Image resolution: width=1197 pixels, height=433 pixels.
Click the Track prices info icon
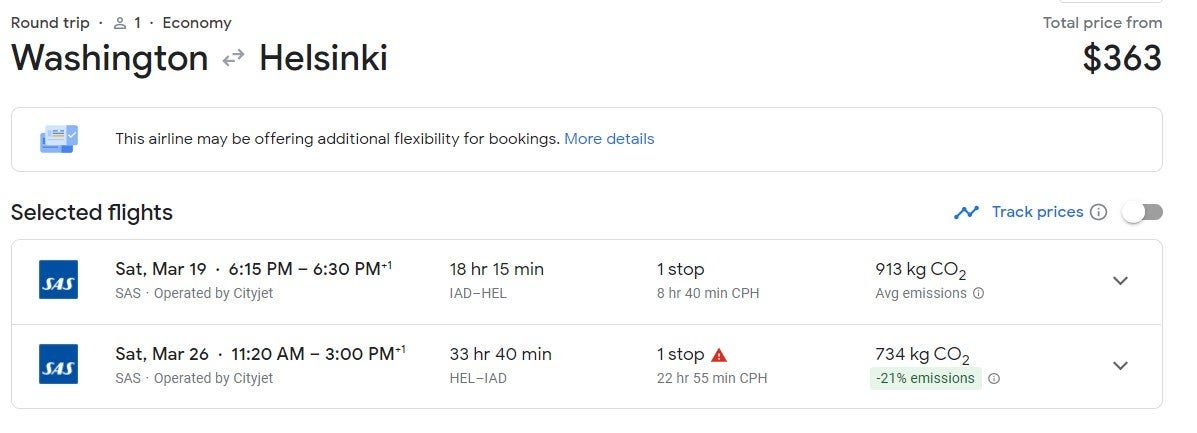(x=1098, y=212)
